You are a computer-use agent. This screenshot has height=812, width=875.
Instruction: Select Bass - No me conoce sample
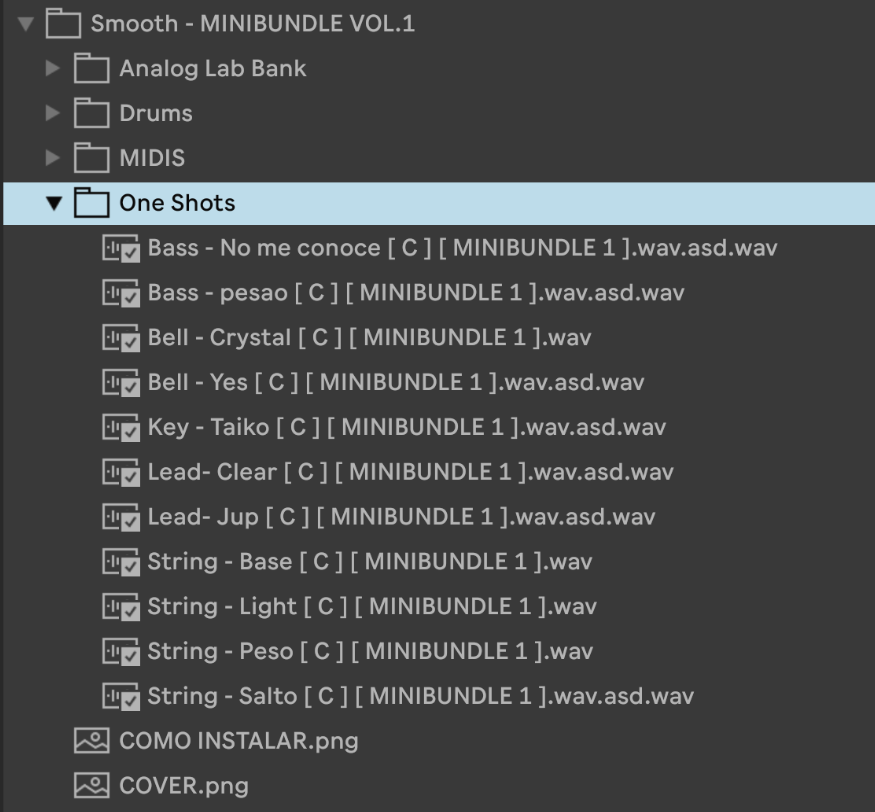click(462, 248)
